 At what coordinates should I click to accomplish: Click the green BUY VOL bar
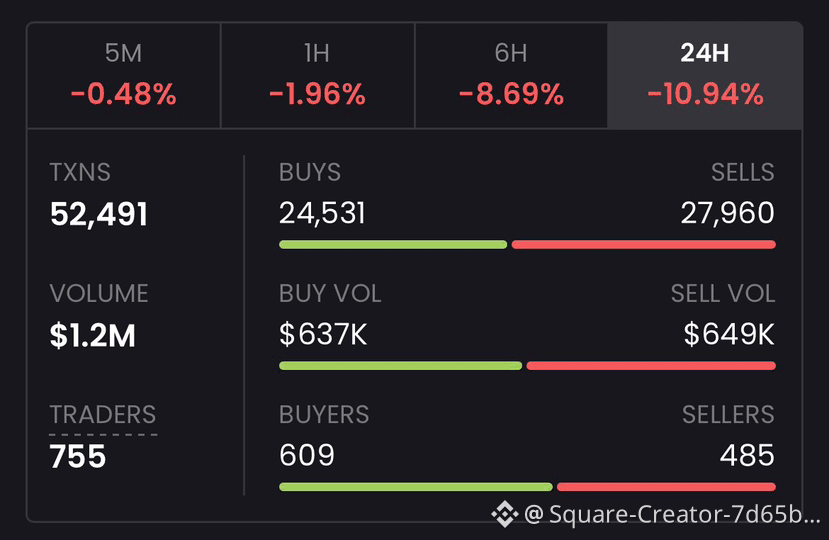click(400, 365)
